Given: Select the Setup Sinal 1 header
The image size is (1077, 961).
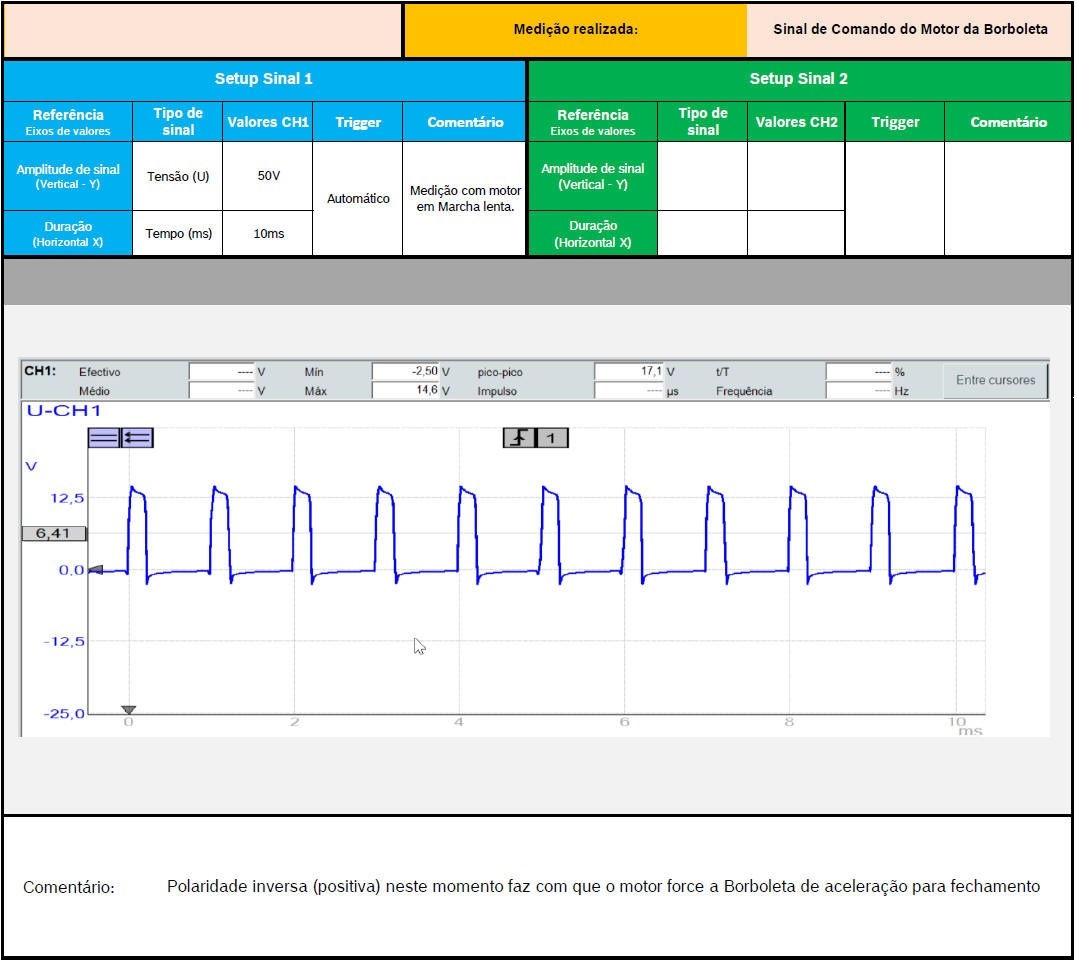Looking at the screenshot, I should coord(264,79).
